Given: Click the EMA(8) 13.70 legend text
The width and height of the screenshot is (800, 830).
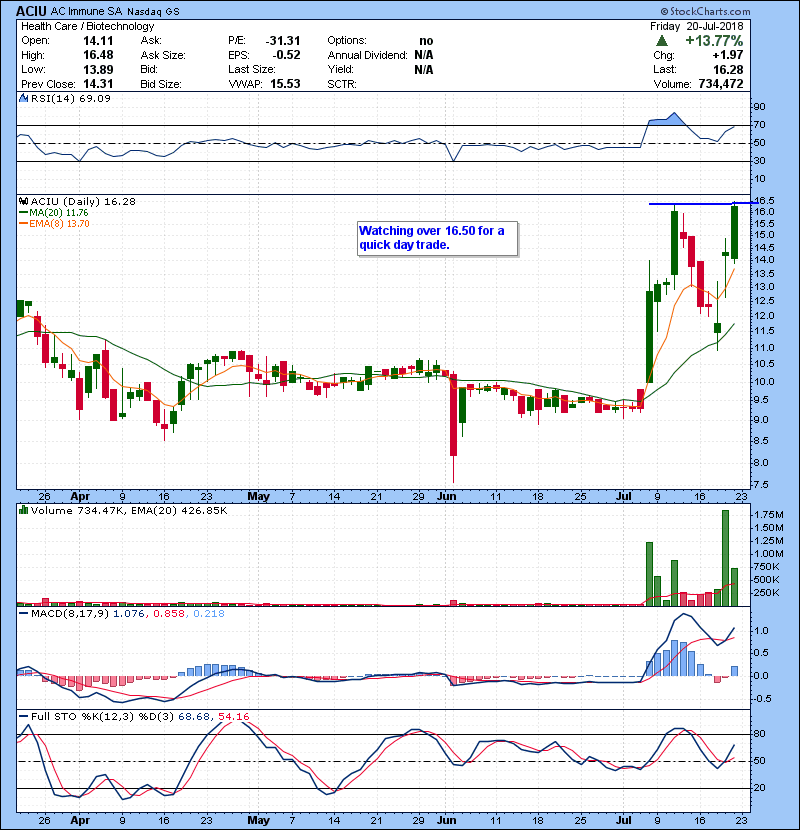Looking at the screenshot, I should tap(59, 223).
